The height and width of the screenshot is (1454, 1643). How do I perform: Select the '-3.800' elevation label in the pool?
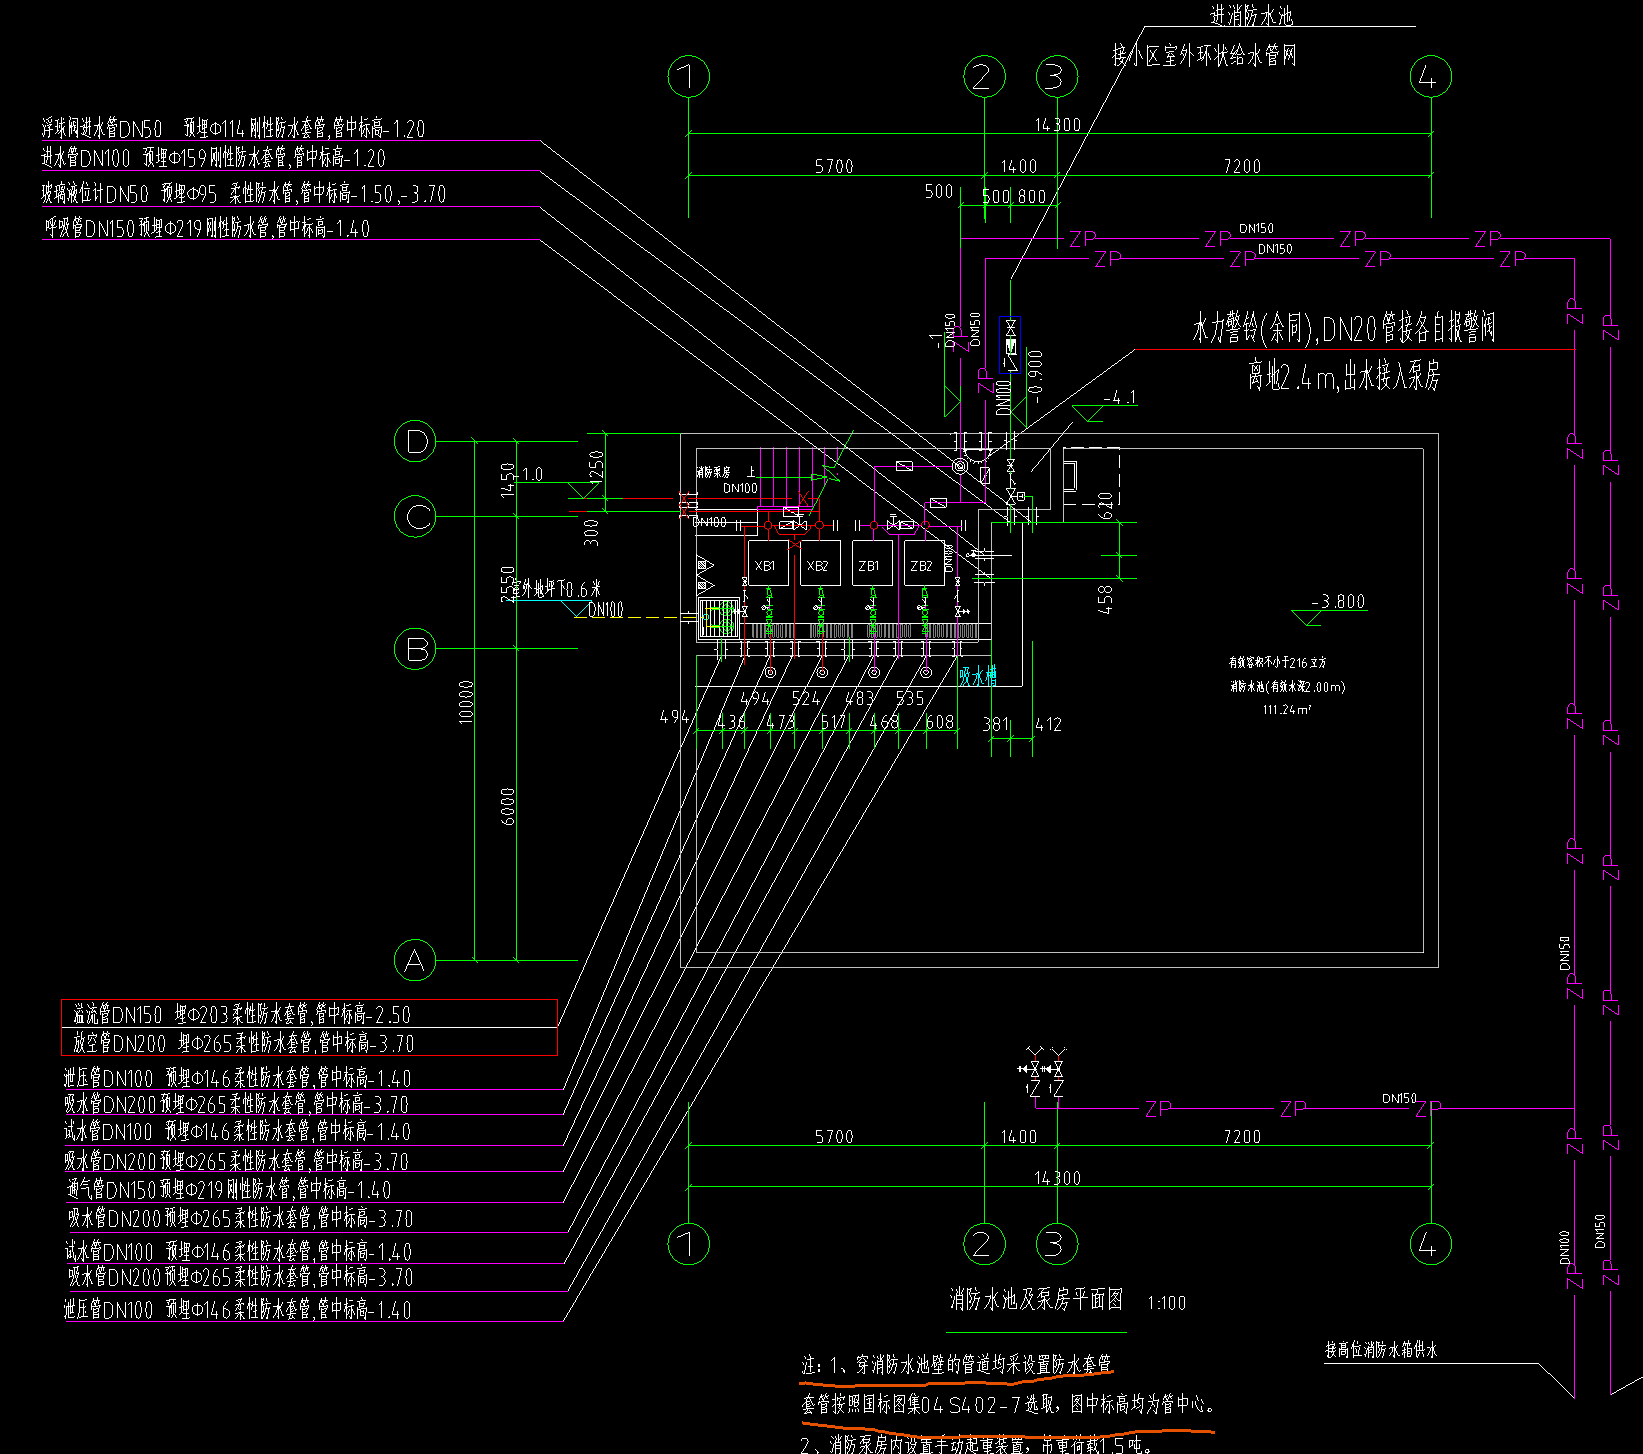[1338, 601]
